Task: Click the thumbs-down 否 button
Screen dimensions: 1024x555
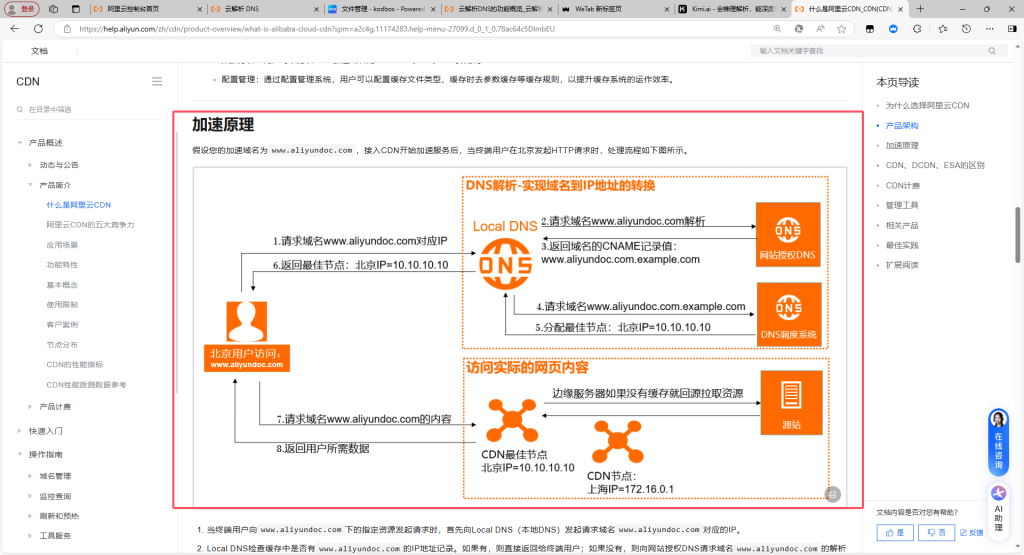Action: 936,533
